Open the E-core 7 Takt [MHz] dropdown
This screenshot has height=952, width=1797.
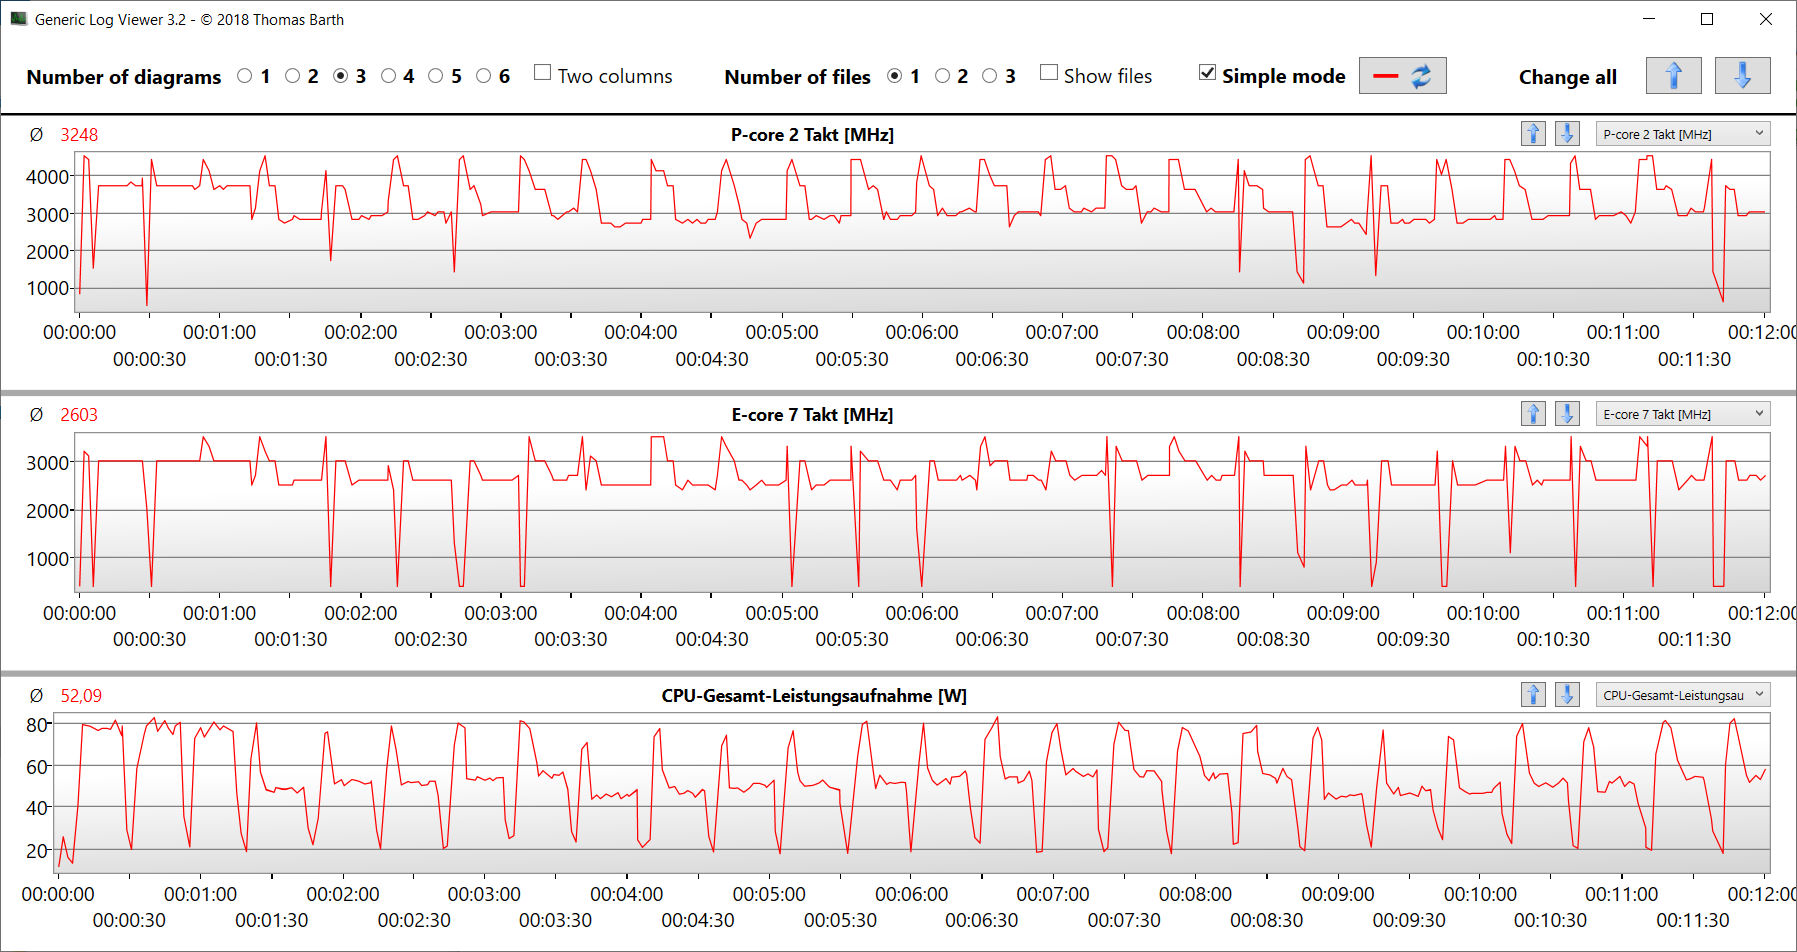click(1682, 414)
